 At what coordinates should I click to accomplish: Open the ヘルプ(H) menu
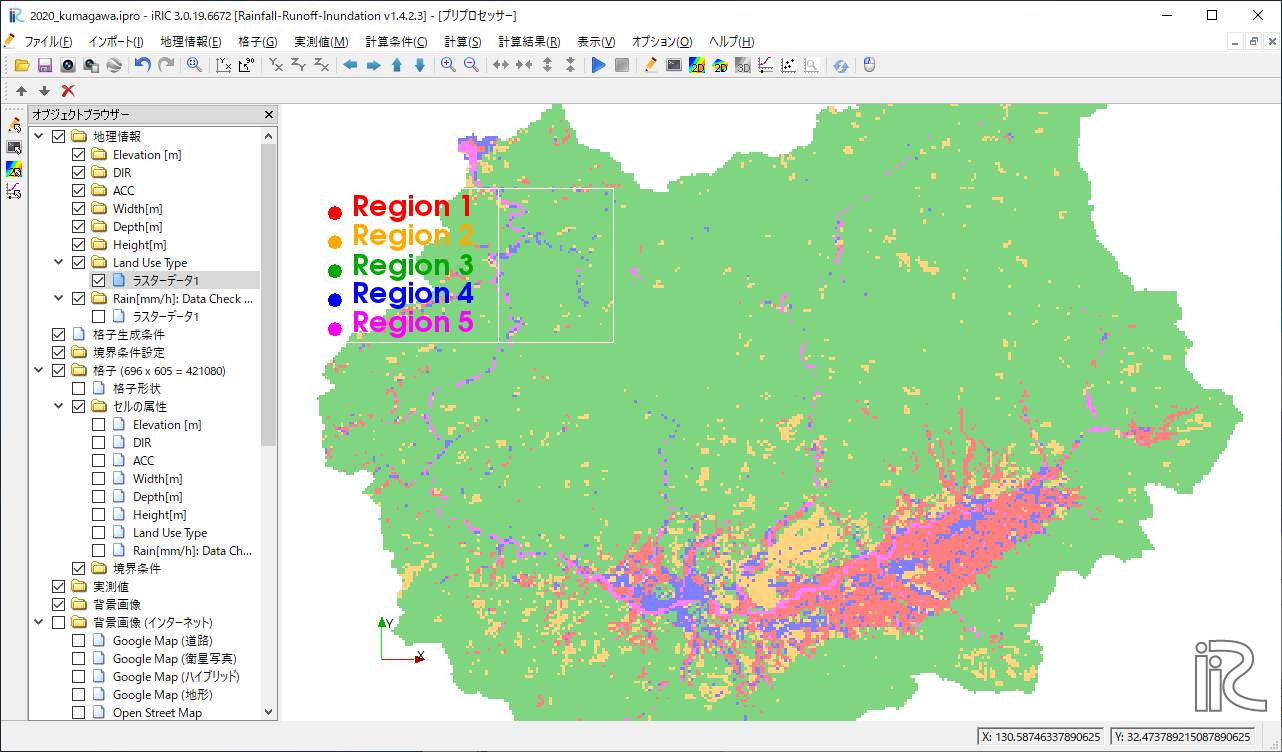[731, 41]
